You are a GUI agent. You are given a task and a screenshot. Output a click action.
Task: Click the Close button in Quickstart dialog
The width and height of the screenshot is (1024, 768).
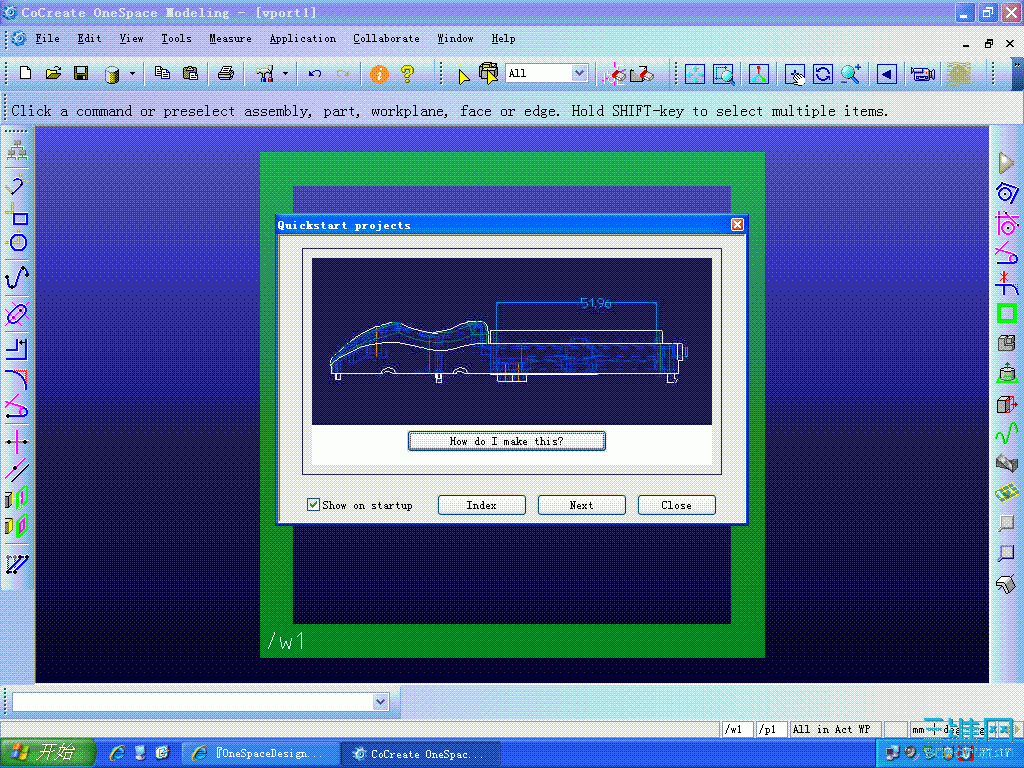tap(676, 505)
